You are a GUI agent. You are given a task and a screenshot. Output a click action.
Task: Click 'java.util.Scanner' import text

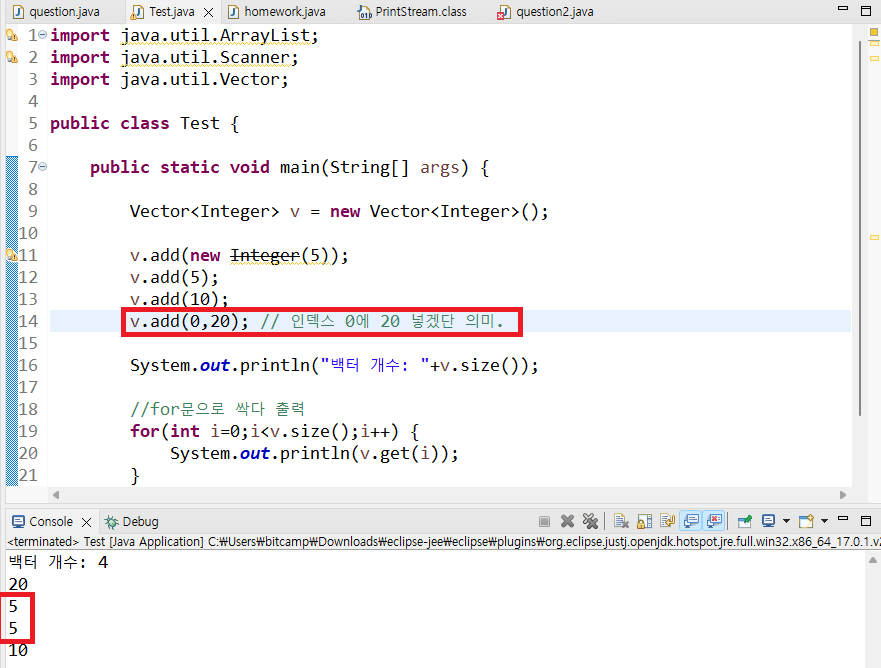pyautogui.click(x=205, y=57)
